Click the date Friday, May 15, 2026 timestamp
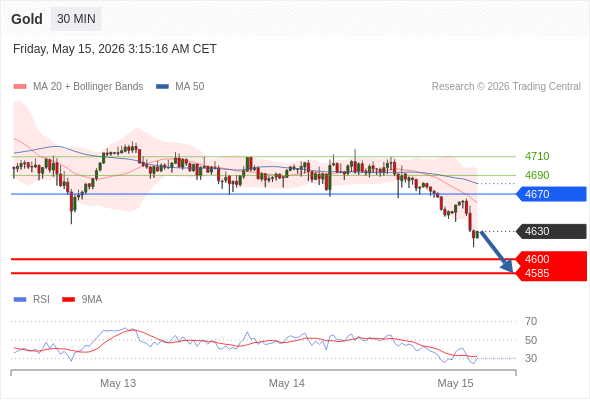The image size is (590, 400). tap(115, 49)
